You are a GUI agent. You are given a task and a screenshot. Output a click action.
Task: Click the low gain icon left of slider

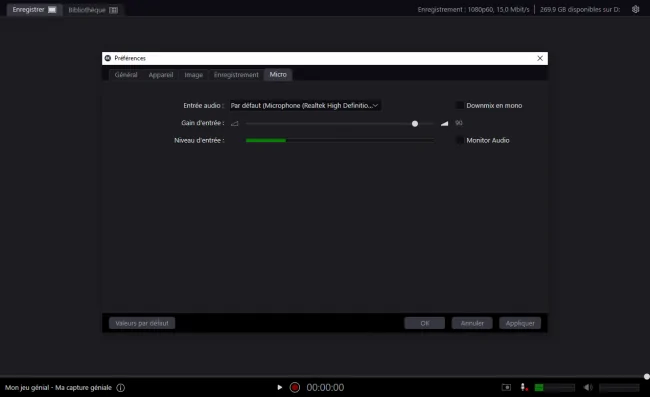(235, 123)
